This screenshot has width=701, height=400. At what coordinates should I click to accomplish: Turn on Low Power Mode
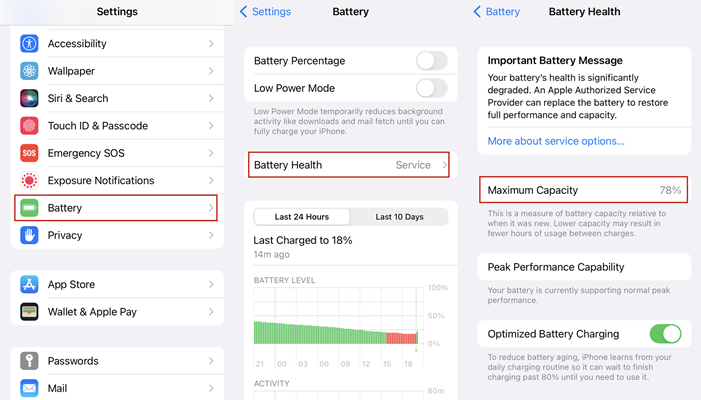(x=431, y=88)
